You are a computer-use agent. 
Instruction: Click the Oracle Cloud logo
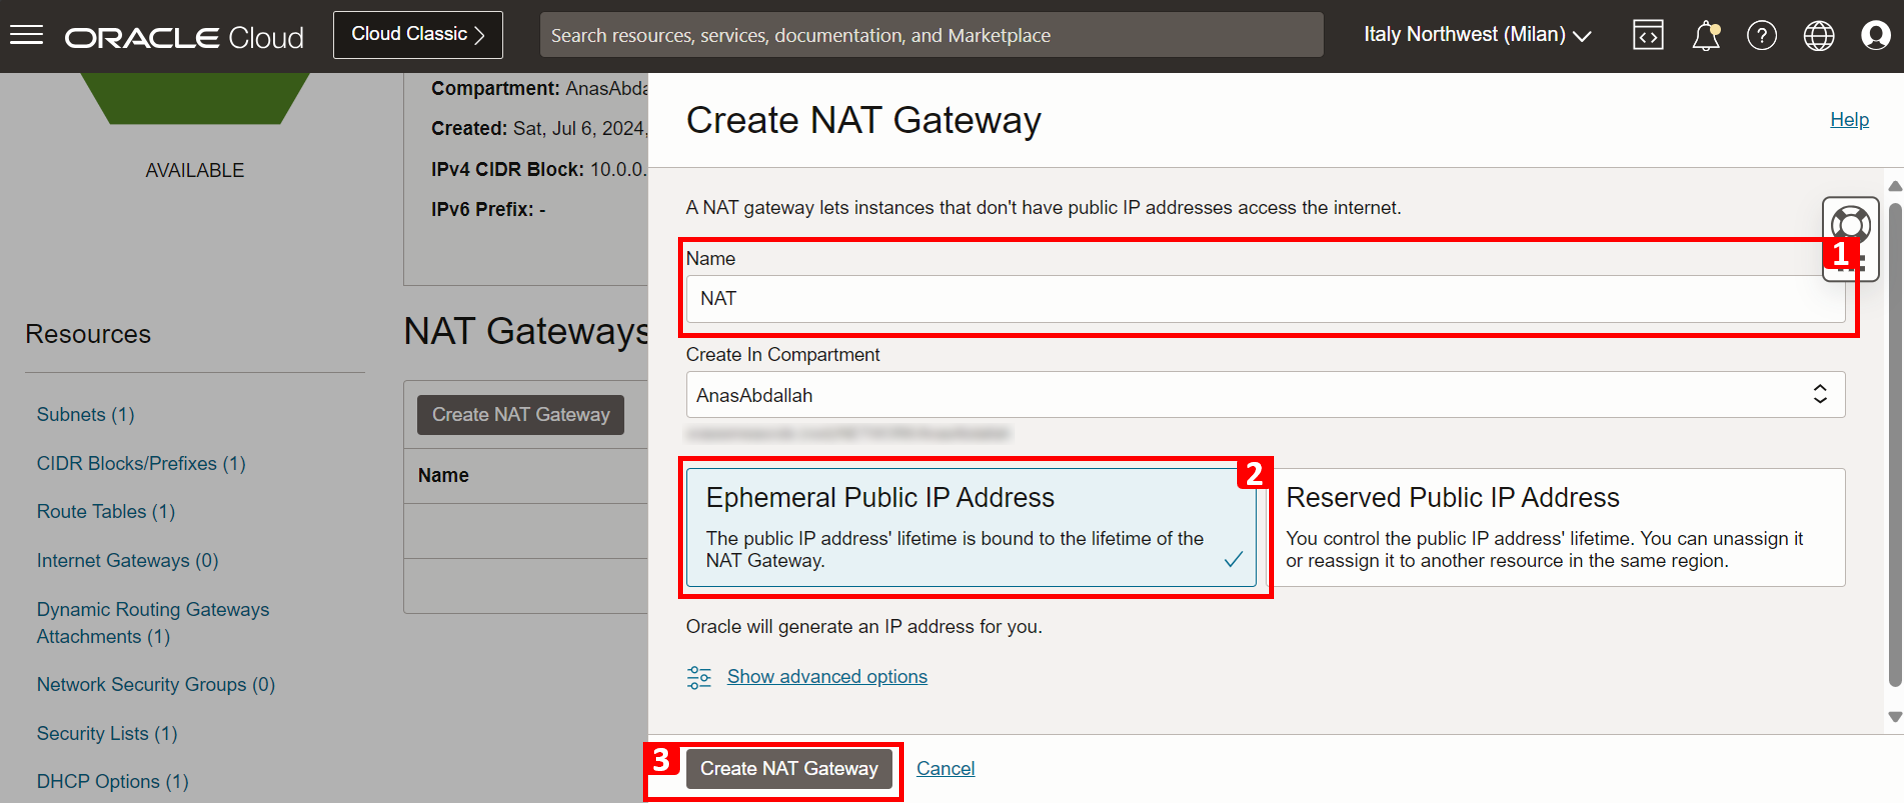pyautogui.click(x=184, y=37)
